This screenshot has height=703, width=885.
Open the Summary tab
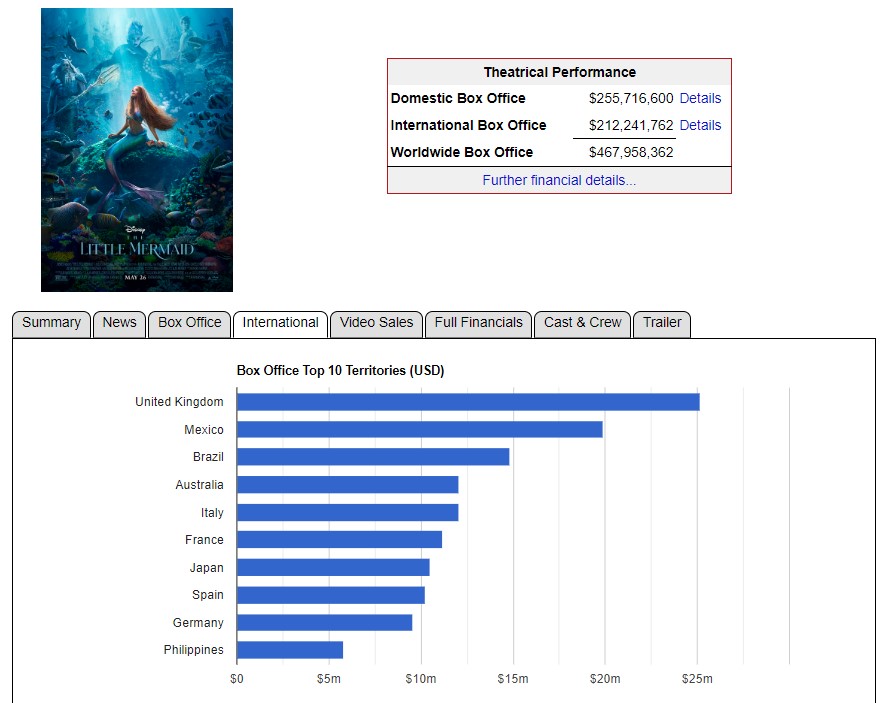coord(51,323)
